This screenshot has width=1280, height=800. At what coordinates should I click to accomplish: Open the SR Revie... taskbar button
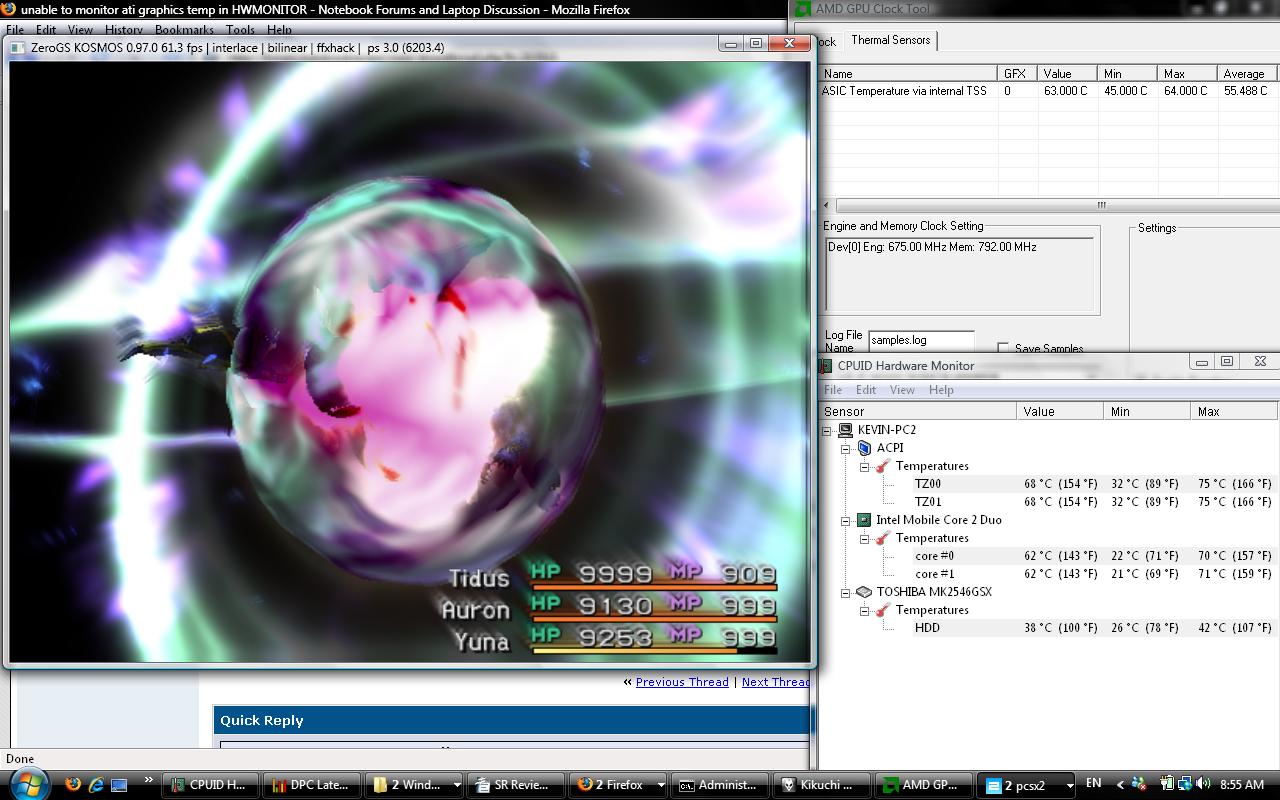click(x=517, y=785)
